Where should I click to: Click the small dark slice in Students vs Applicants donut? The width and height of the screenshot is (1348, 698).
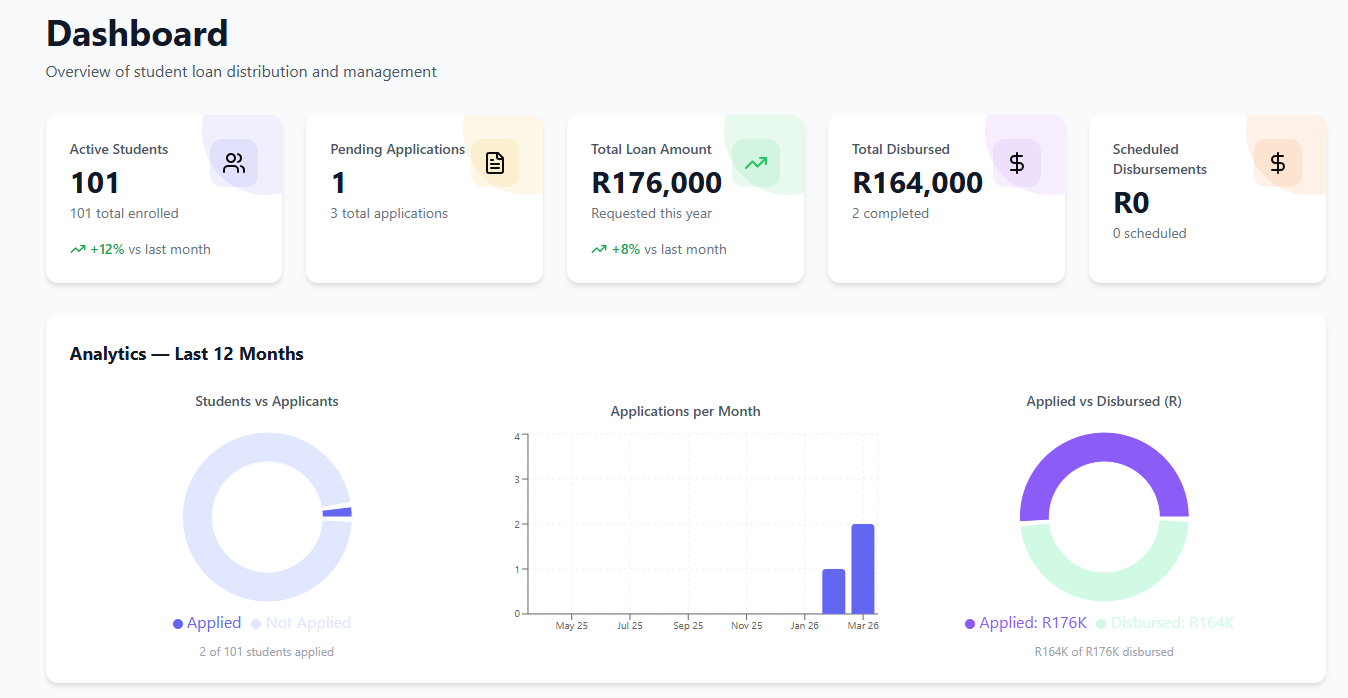(x=337, y=513)
